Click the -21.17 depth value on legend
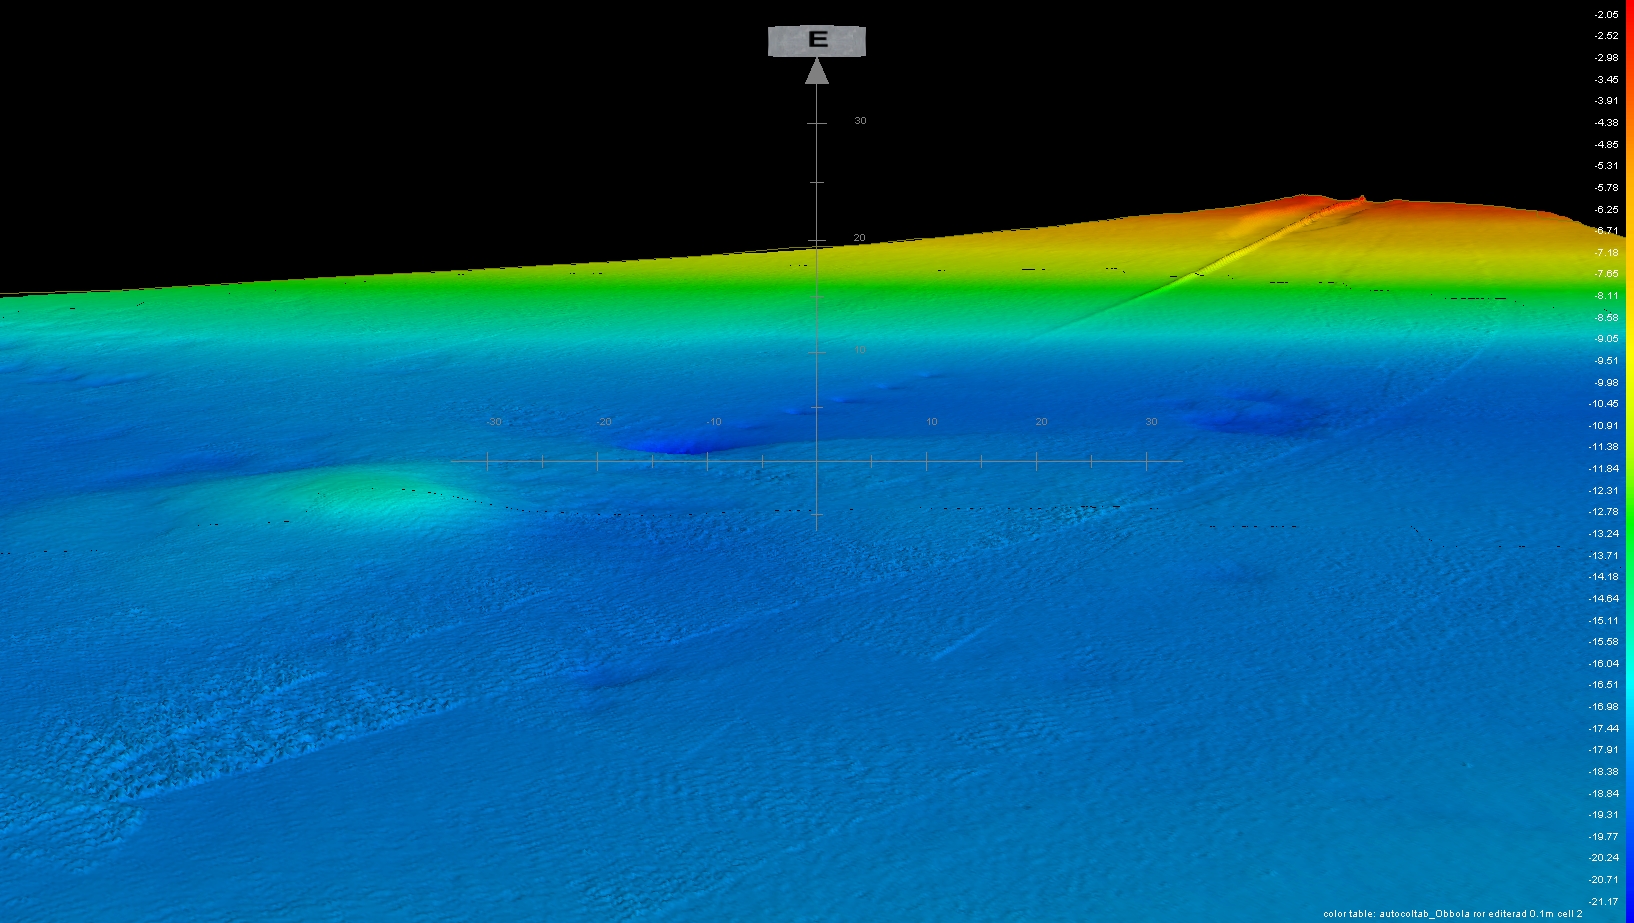The width and height of the screenshot is (1634, 923). [x=1603, y=902]
